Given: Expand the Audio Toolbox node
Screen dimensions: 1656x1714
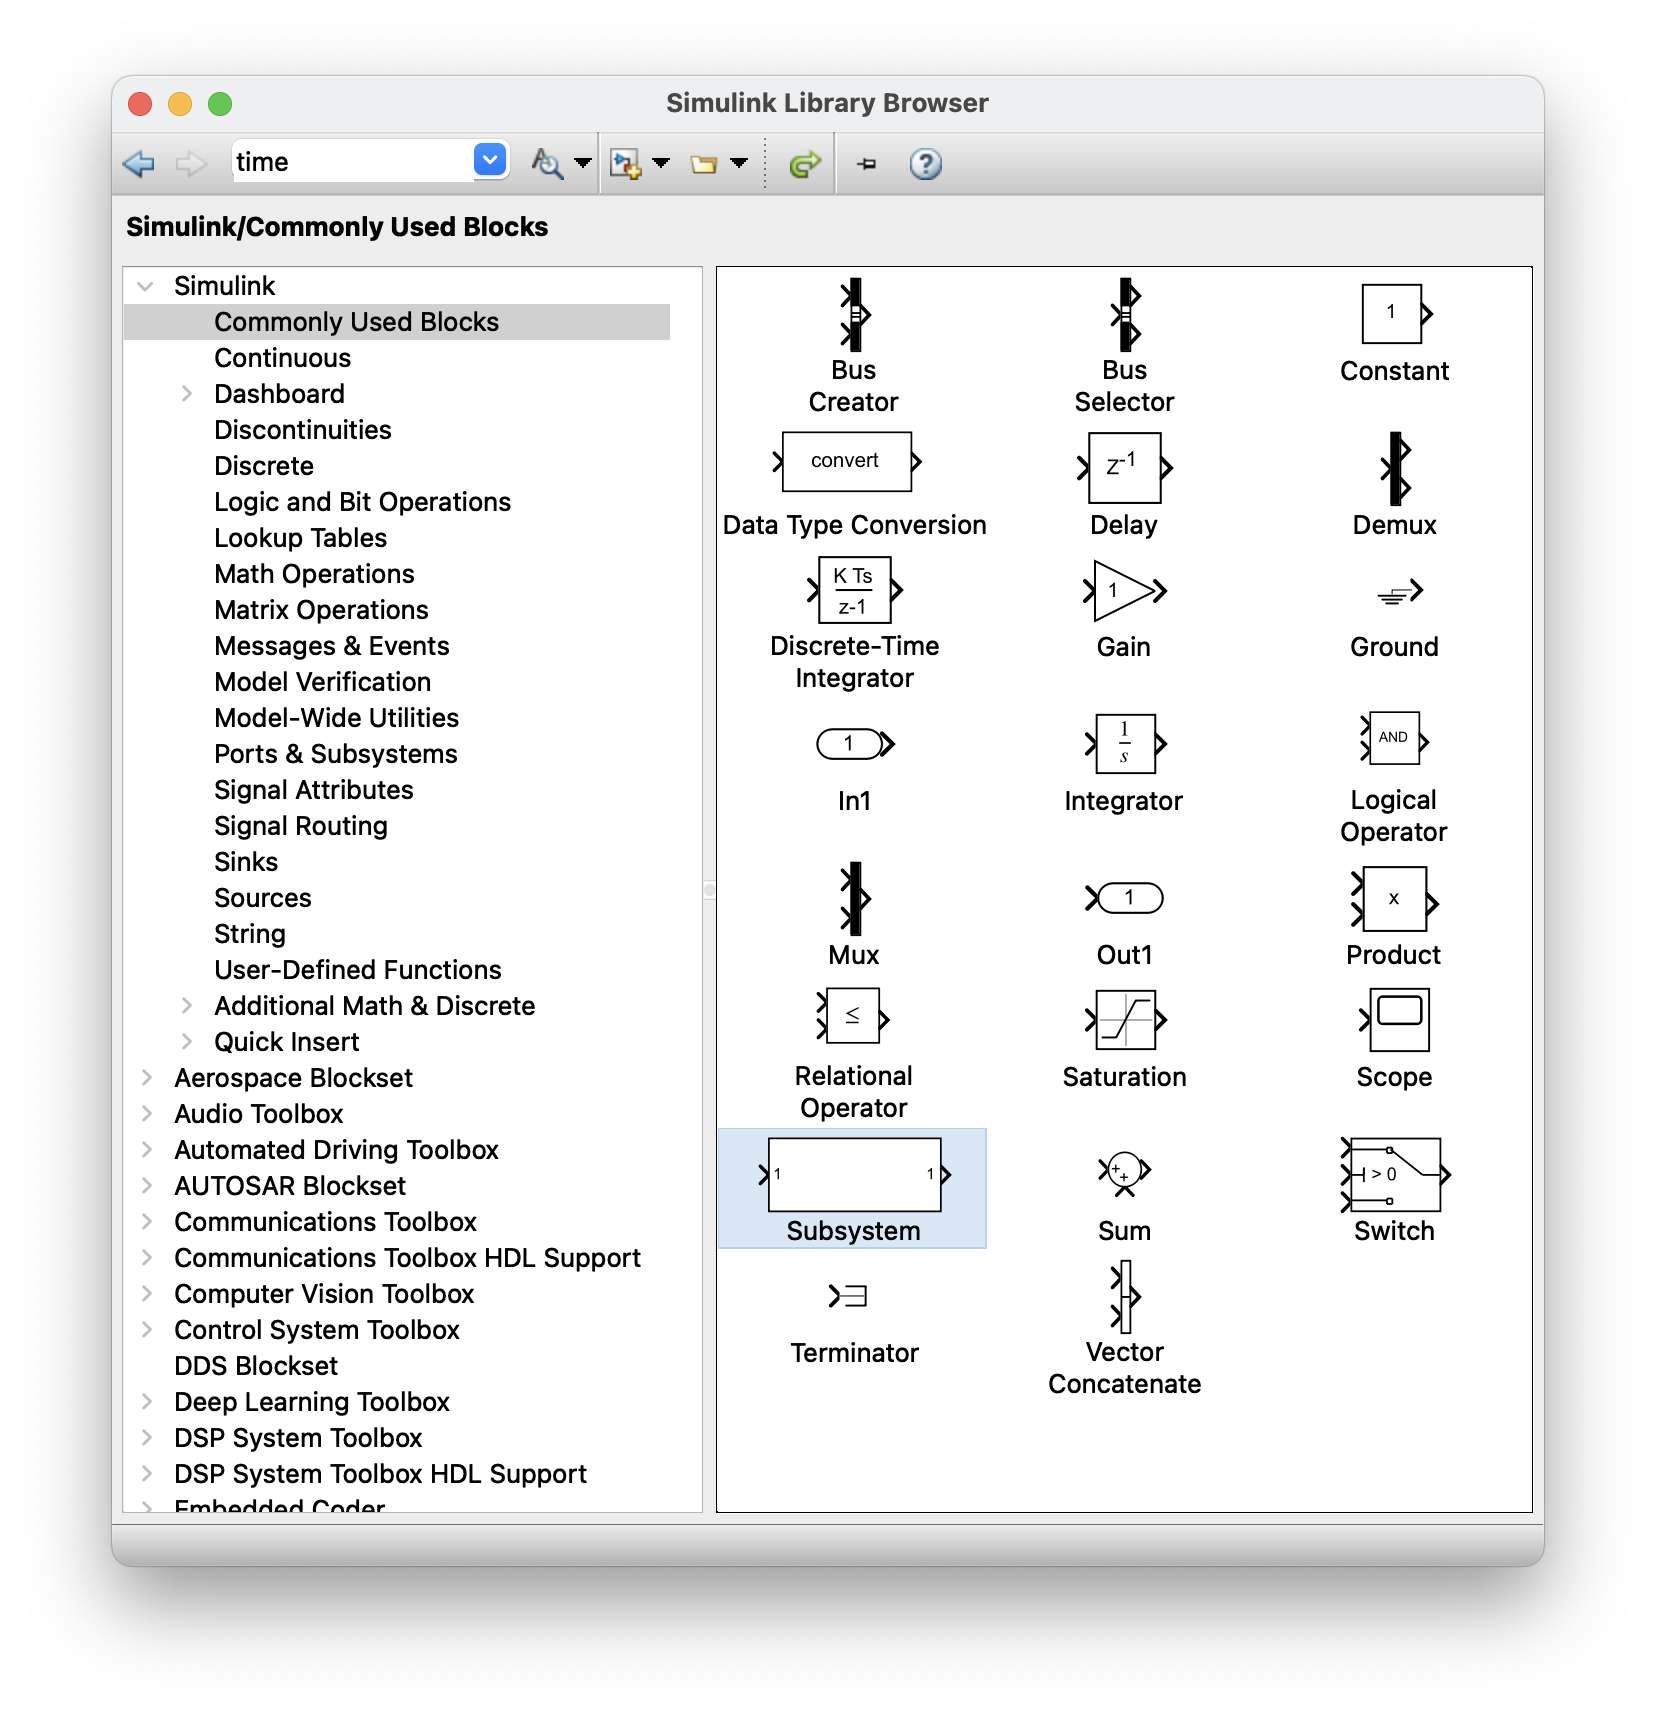Looking at the screenshot, I should 147,1113.
